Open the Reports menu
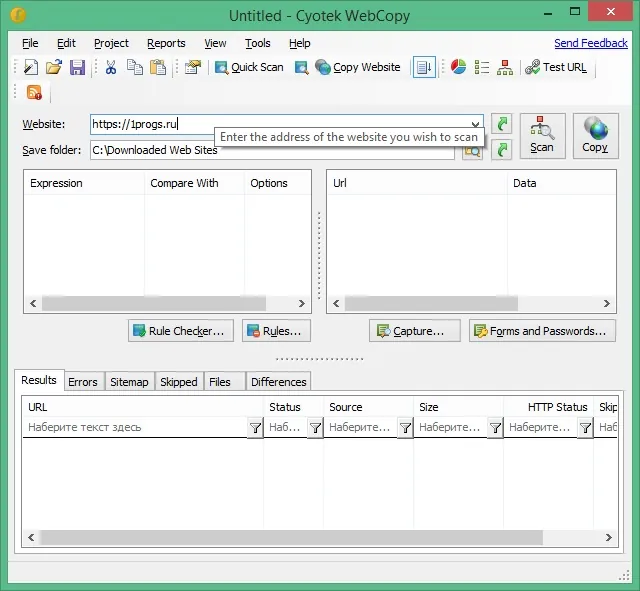 (x=166, y=43)
